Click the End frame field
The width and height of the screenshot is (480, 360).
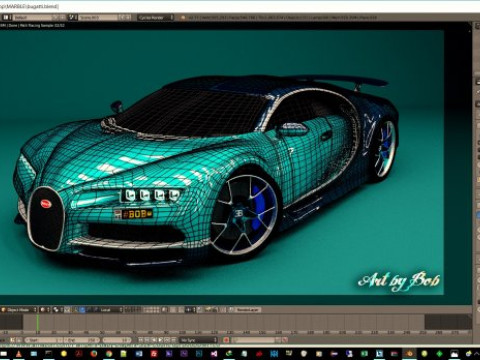coord(82,340)
